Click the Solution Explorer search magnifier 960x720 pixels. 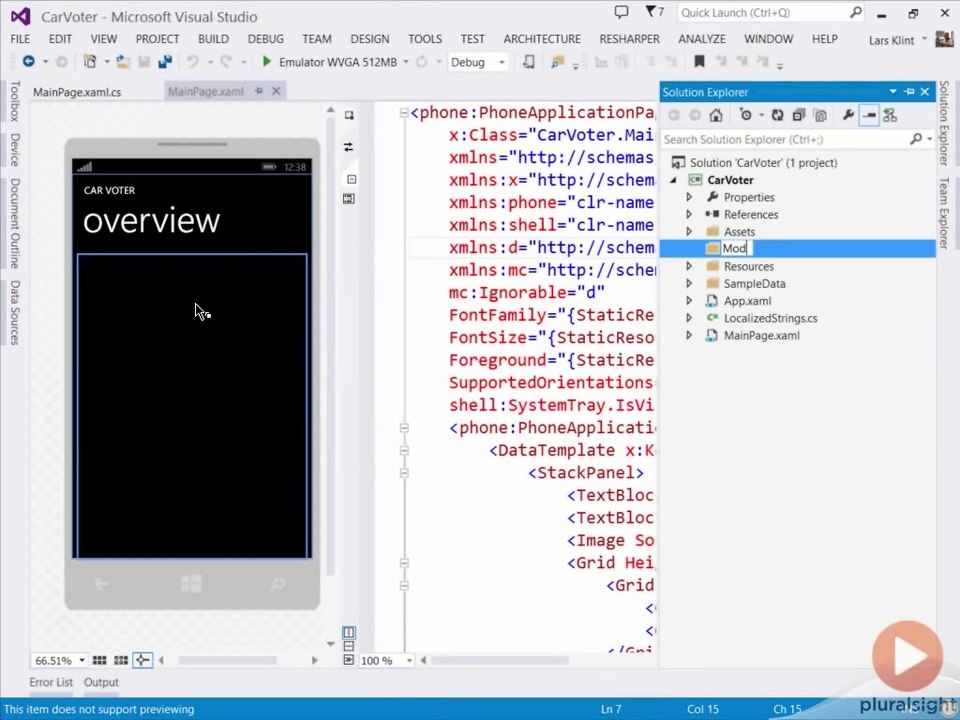tap(916, 139)
